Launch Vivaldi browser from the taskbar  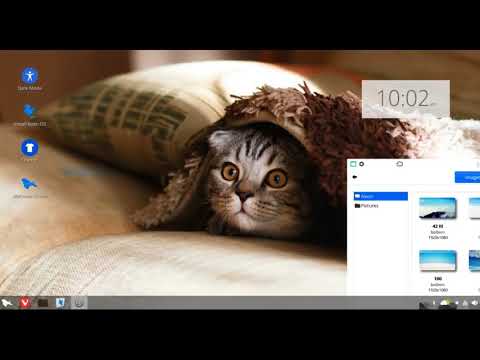(x=25, y=303)
